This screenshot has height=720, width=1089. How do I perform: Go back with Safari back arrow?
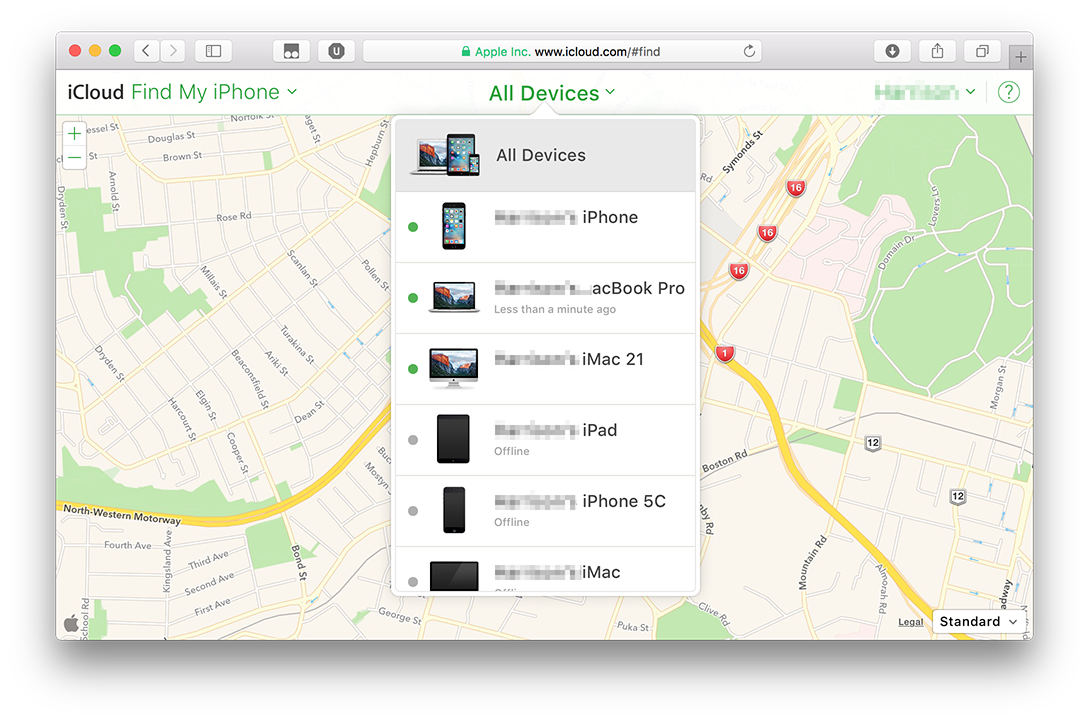coord(147,51)
